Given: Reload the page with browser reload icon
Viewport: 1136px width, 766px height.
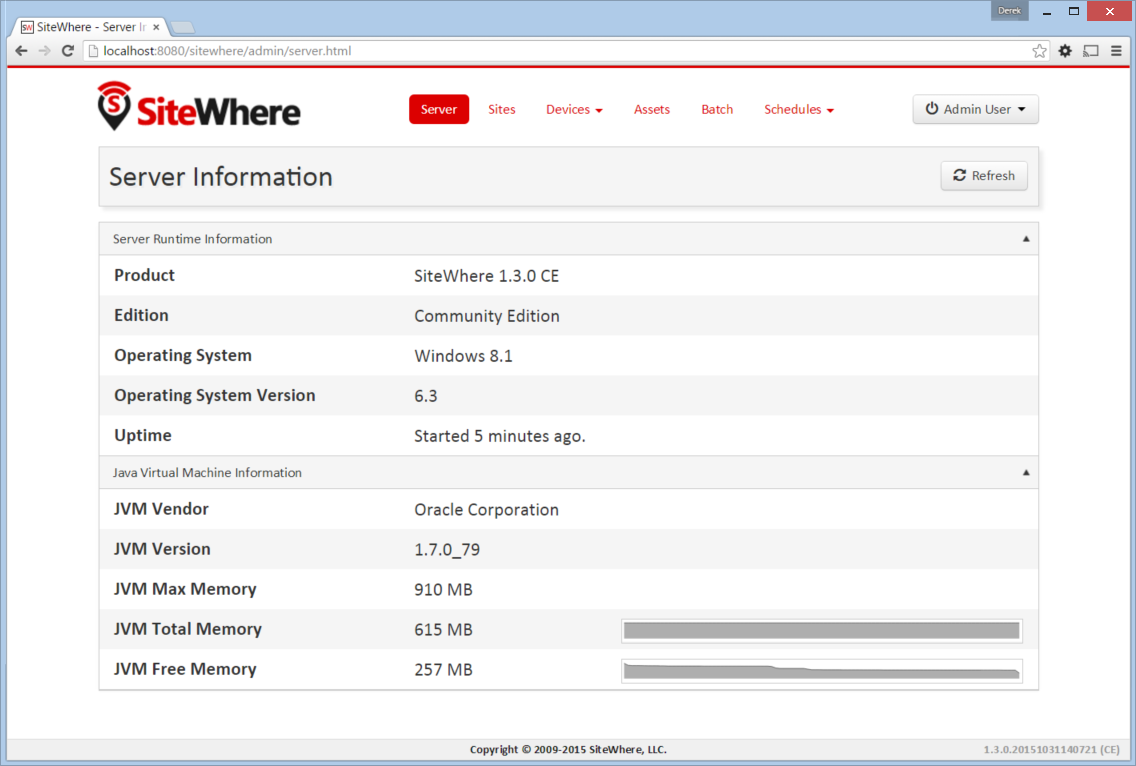Looking at the screenshot, I should [68, 51].
